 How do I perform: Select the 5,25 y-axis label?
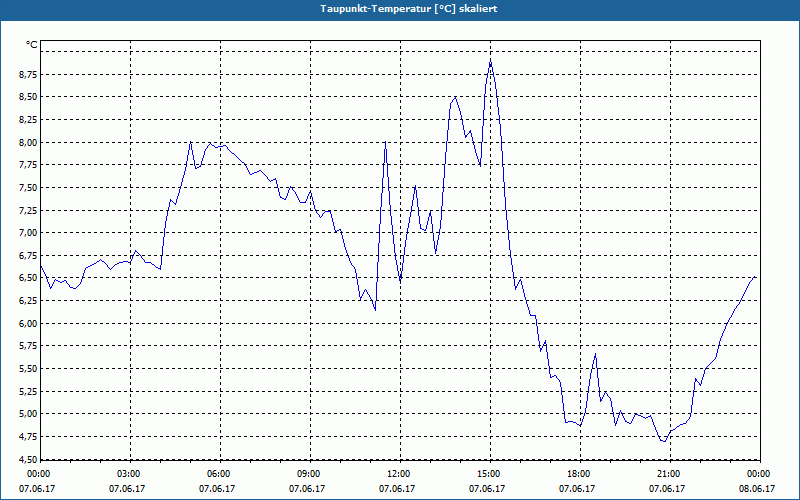click(x=27, y=391)
